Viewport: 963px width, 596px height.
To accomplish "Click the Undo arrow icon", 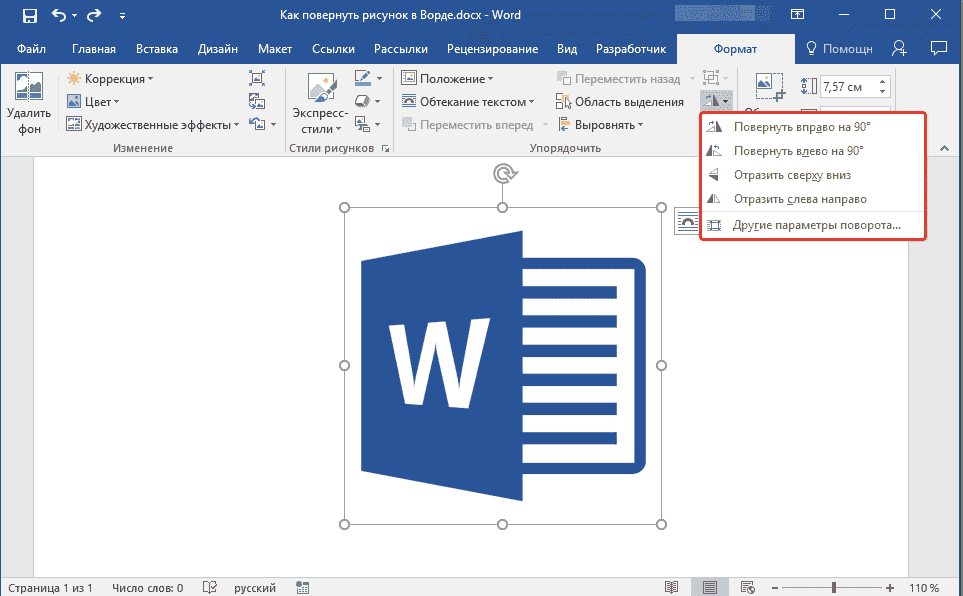I will point(59,16).
